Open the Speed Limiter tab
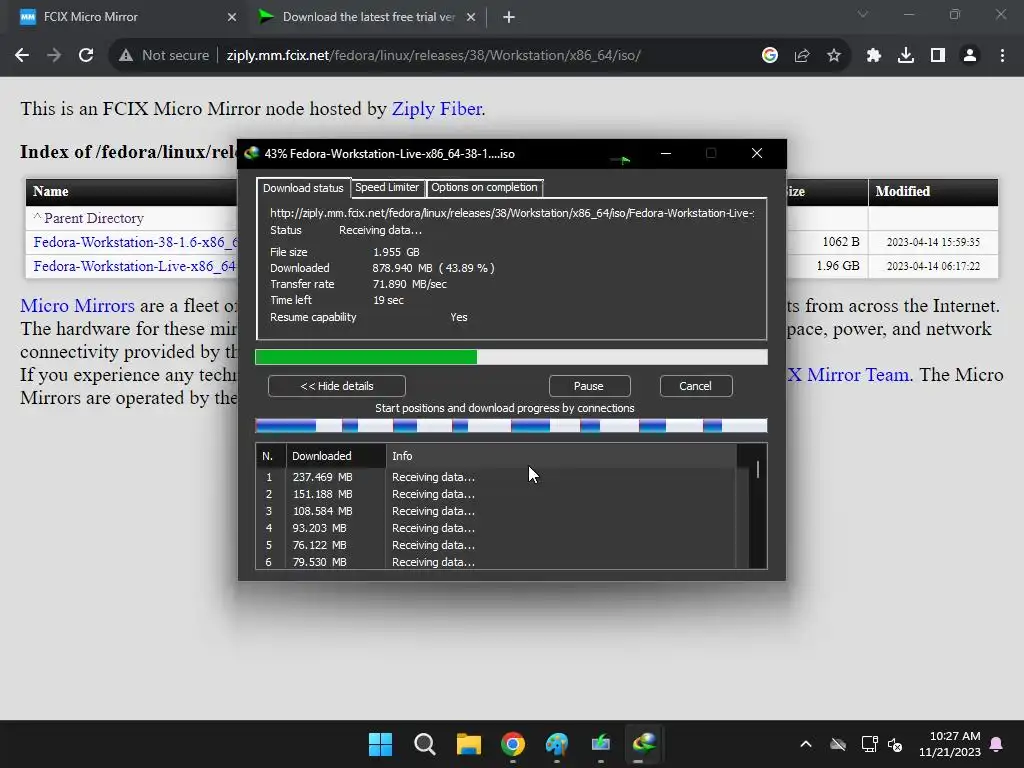 [387, 187]
